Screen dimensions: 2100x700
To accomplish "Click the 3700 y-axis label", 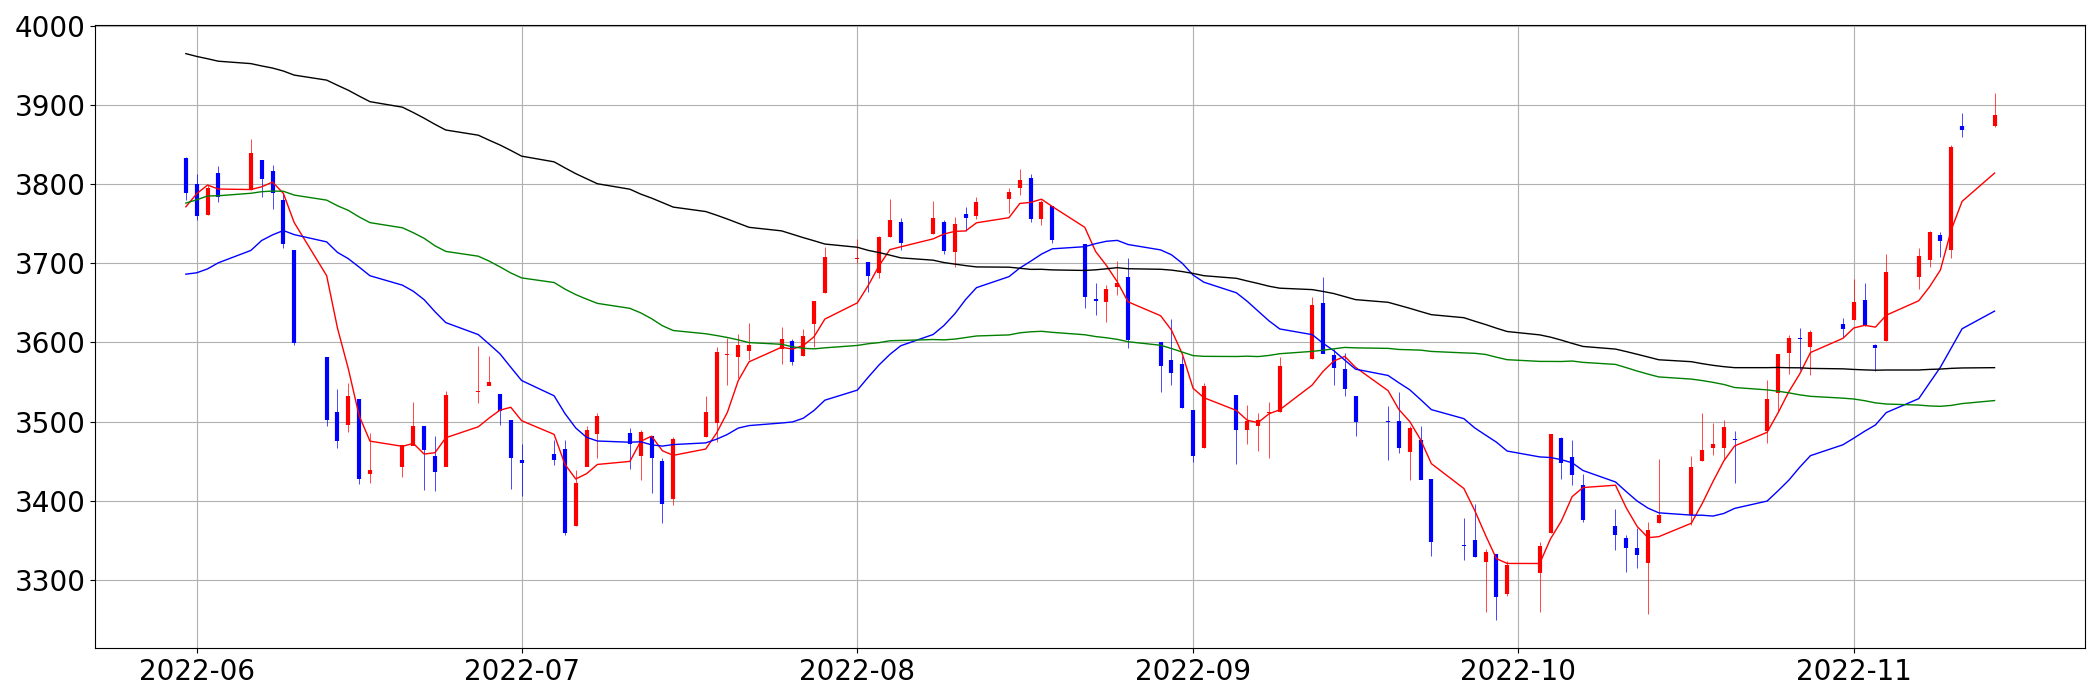I will 50,264.
